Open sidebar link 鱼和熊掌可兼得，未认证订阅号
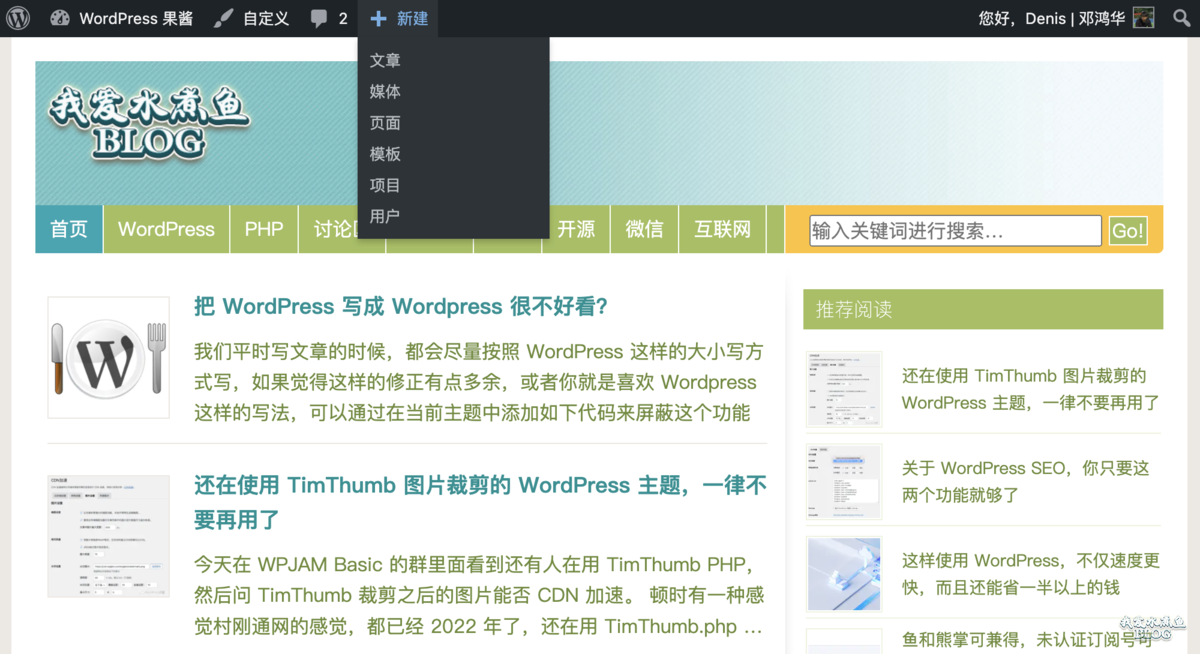The image size is (1200, 654). (1028, 639)
